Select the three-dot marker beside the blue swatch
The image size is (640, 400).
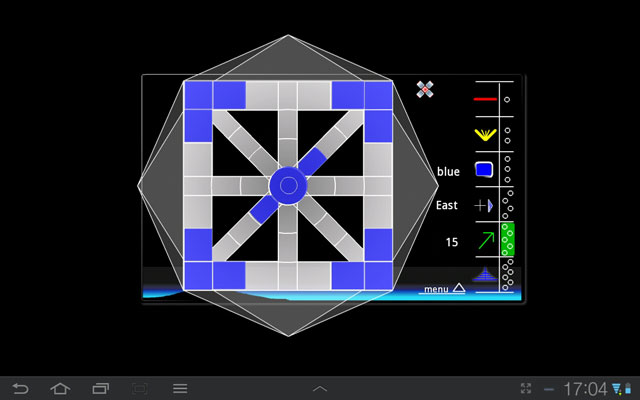pos(507,169)
